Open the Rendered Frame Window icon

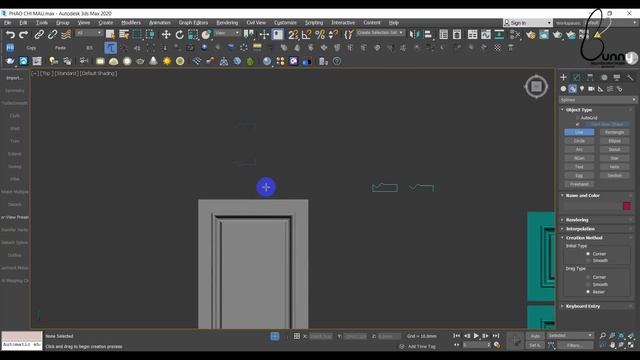click(544, 35)
